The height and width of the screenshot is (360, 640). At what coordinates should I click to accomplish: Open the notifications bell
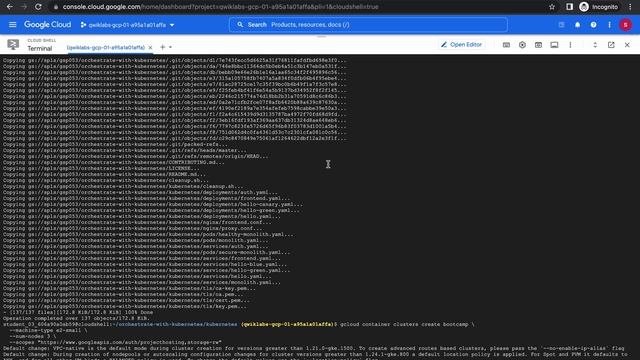pyautogui.click(x=577, y=25)
